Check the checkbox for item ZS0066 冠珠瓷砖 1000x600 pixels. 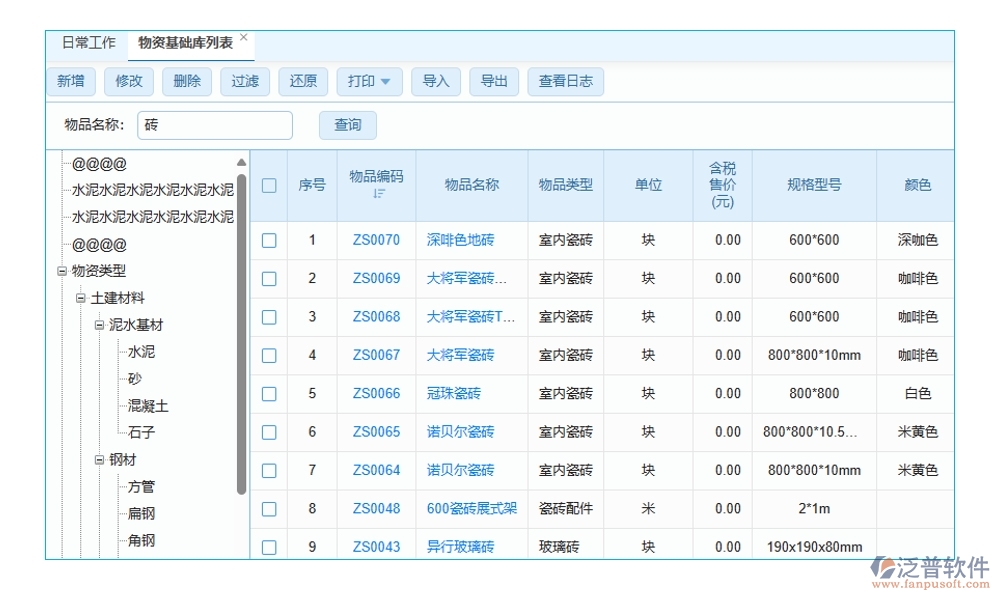[x=268, y=393]
